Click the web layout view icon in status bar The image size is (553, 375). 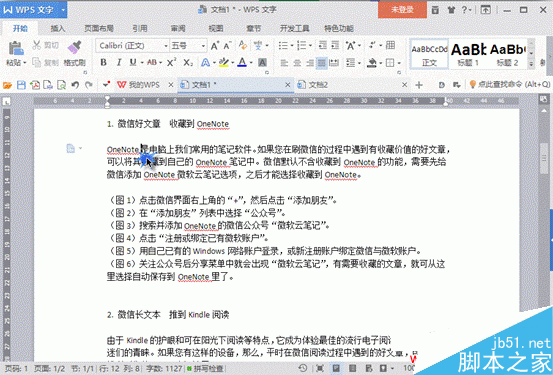(369, 368)
